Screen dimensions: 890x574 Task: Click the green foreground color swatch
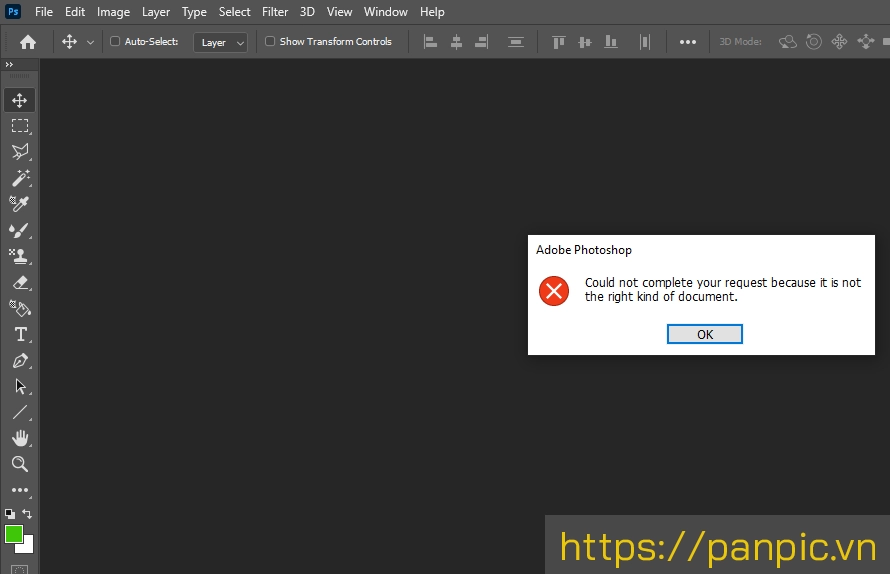tap(14, 534)
